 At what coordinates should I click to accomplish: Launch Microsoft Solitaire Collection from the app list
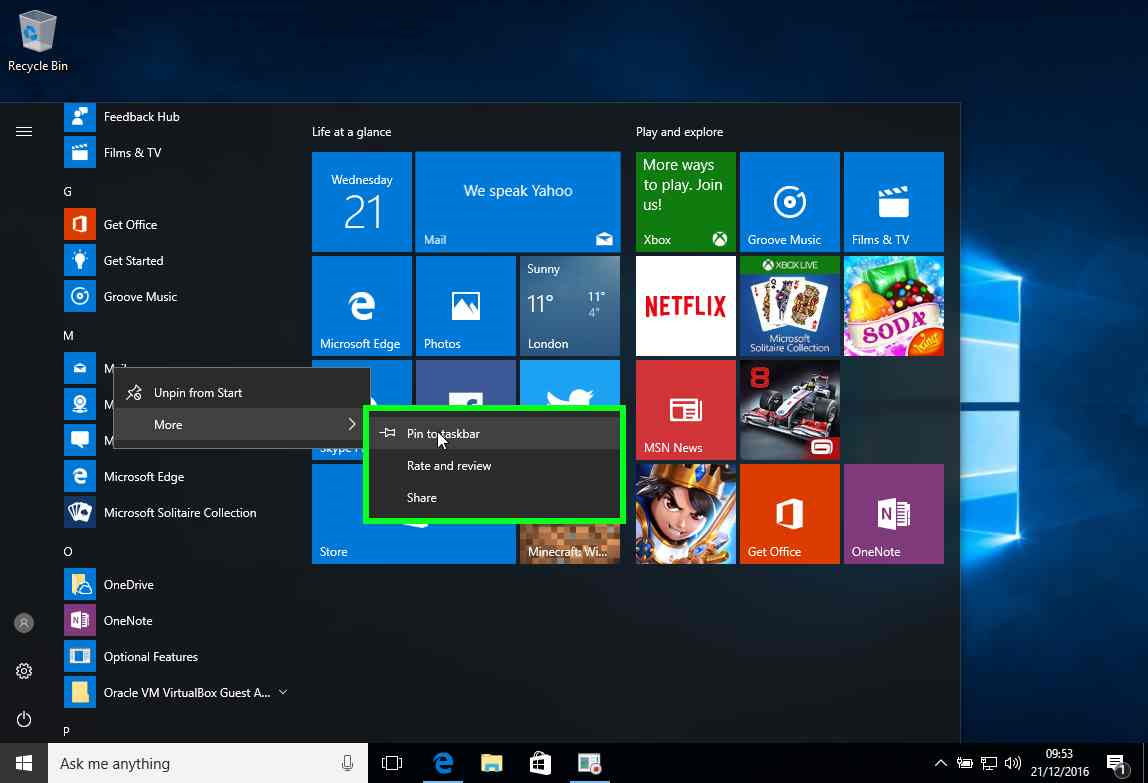coord(160,513)
